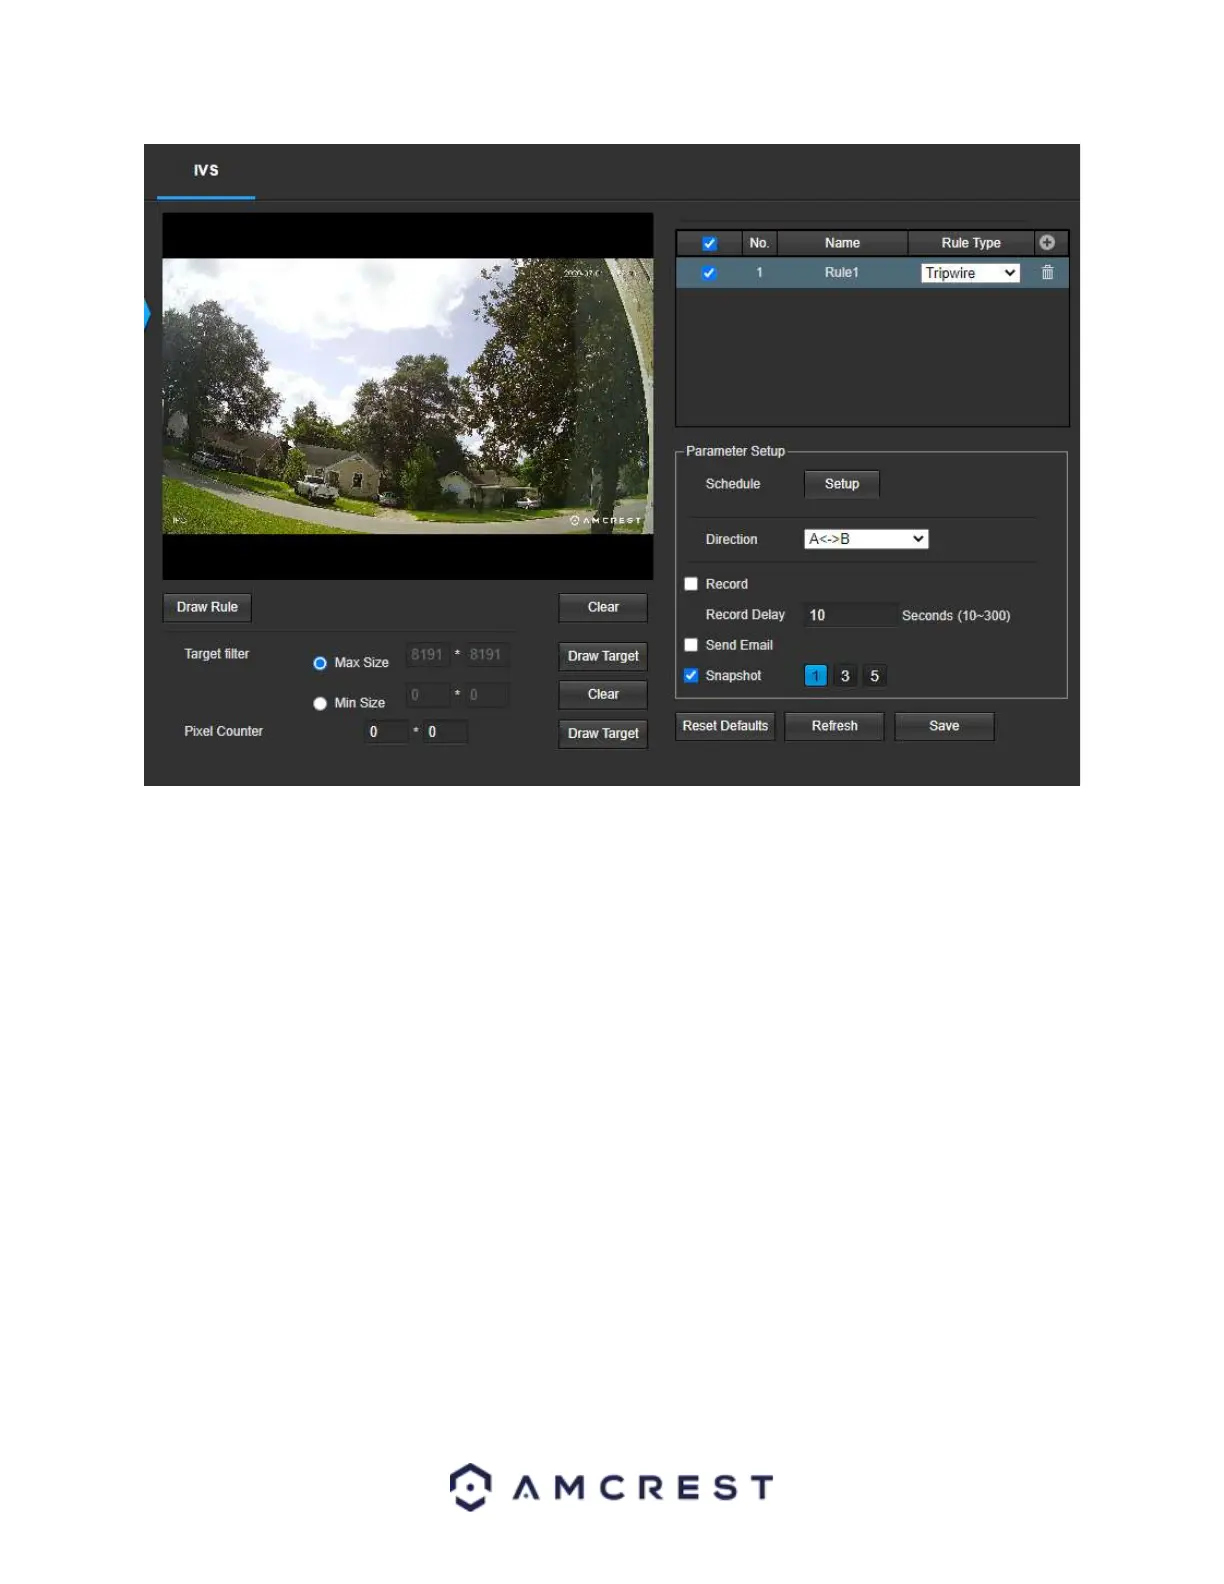
Task: Uncheck the Snapshot checkbox
Action: tap(691, 676)
